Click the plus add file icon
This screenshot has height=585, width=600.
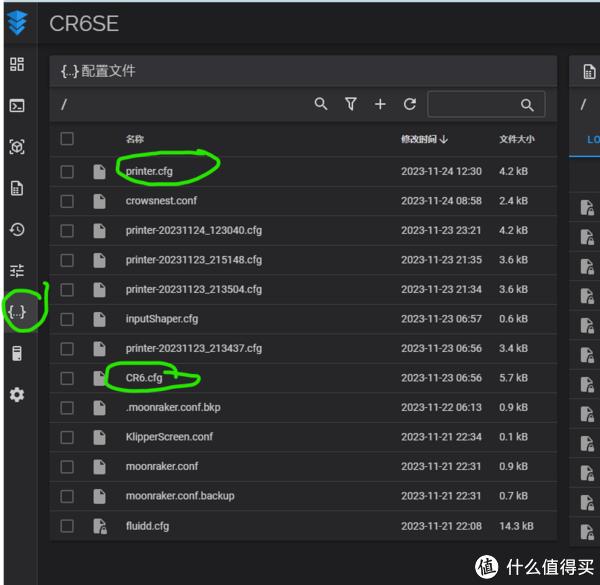coord(380,104)
